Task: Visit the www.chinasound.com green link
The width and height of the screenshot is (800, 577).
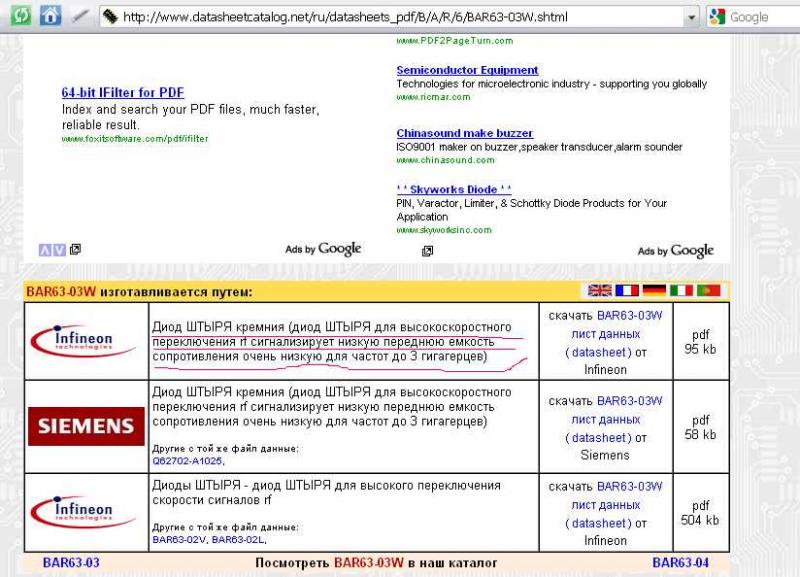Action: tap(445, 160)
